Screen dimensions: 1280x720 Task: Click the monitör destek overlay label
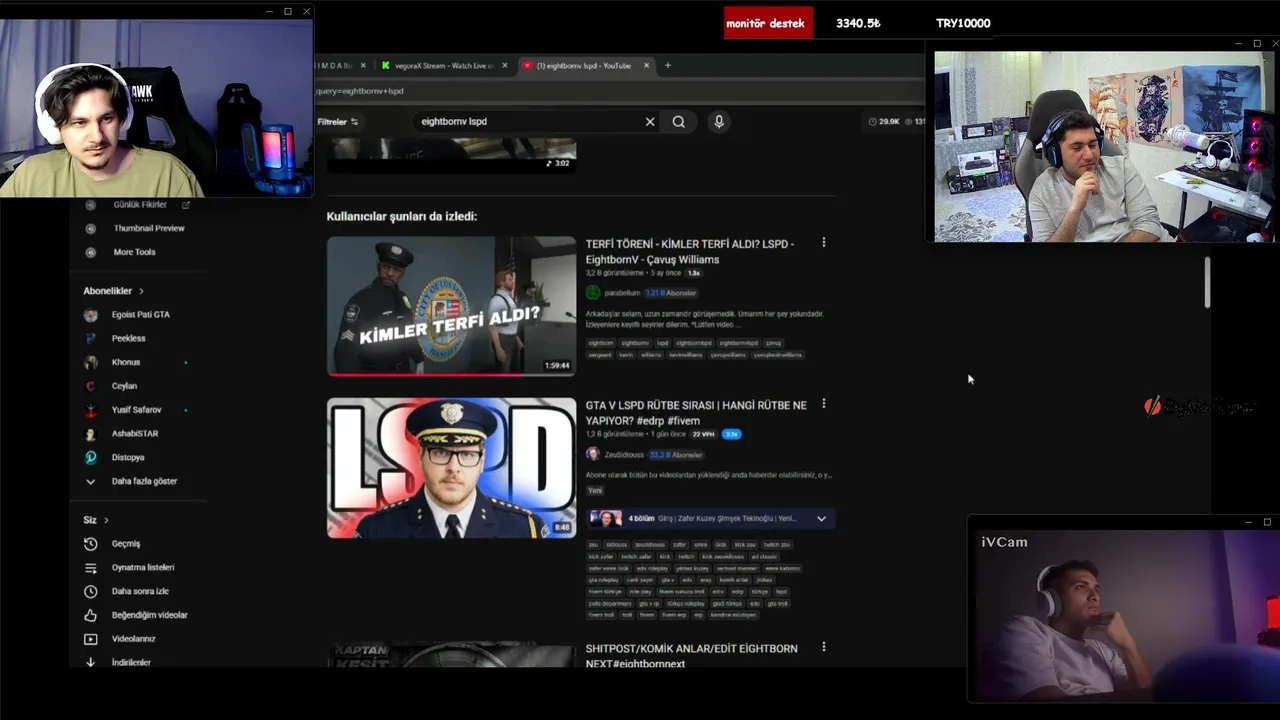[x=768, y=23]
